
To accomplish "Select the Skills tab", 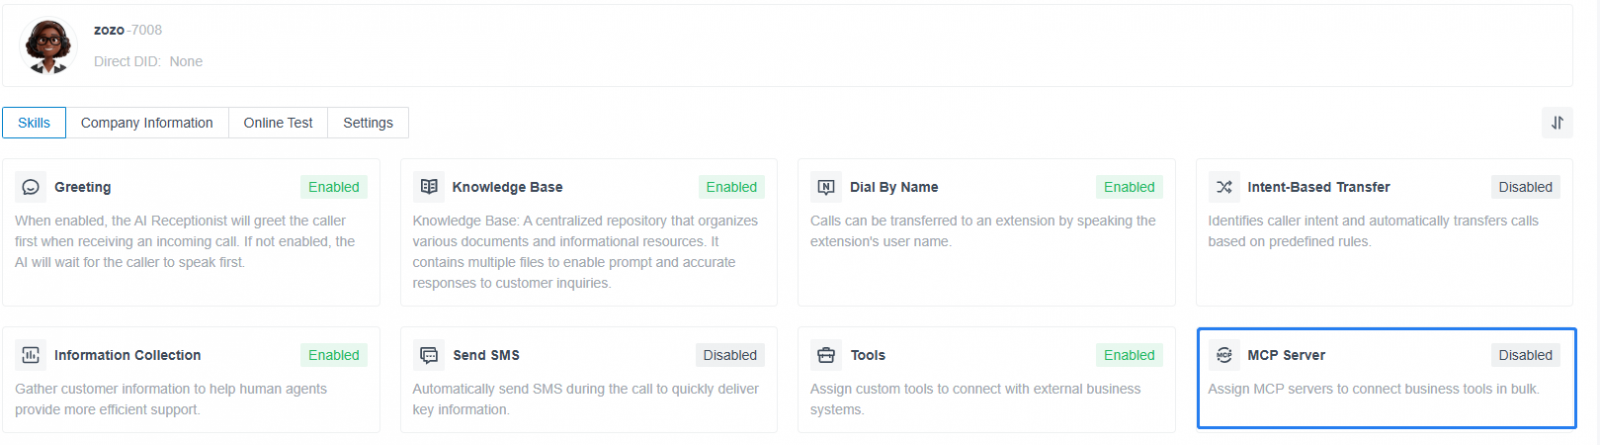I will [x=34, y=123].
